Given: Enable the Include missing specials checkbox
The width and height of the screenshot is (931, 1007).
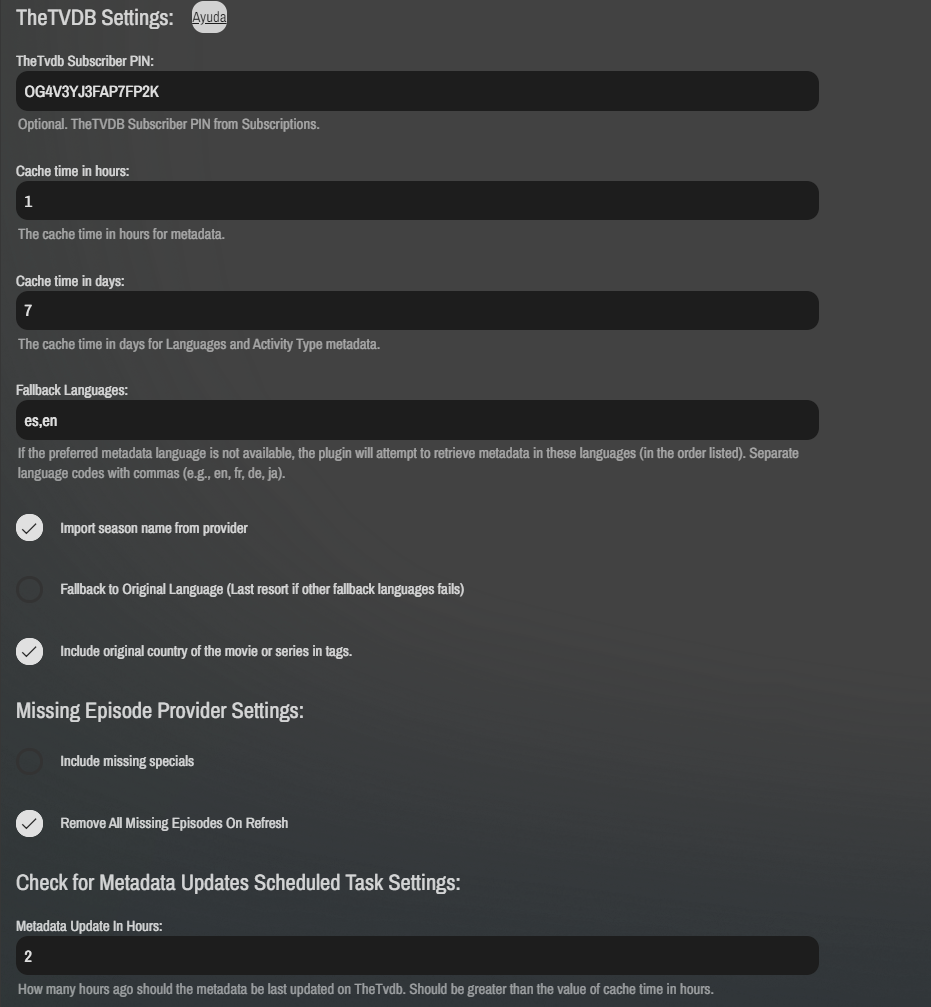Looking at the screenshot, I should (30, 762).
